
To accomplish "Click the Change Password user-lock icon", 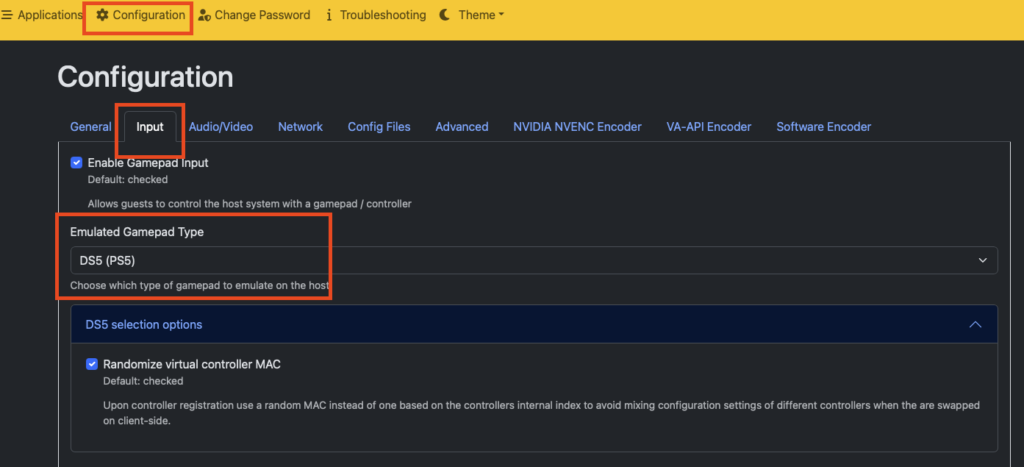I will pyautogui.click(x=205, y=15).
